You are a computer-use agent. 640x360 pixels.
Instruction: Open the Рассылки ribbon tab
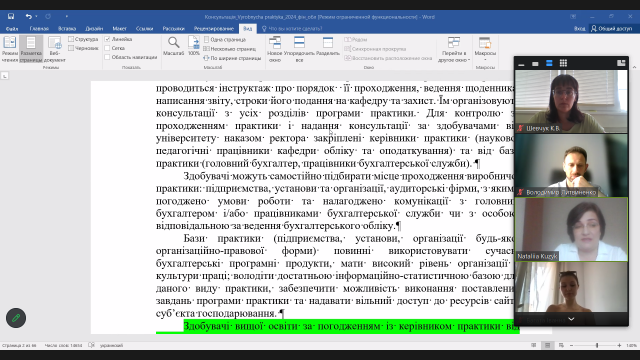point(173,29)
